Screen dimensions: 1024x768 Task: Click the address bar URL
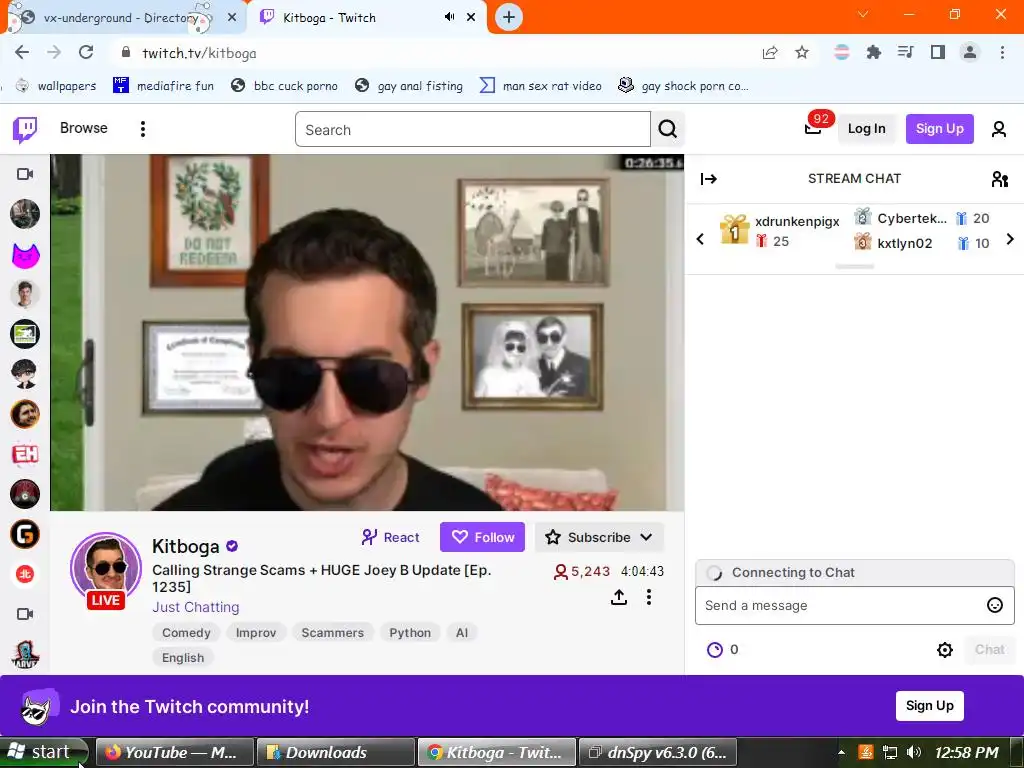click(199, 53)
